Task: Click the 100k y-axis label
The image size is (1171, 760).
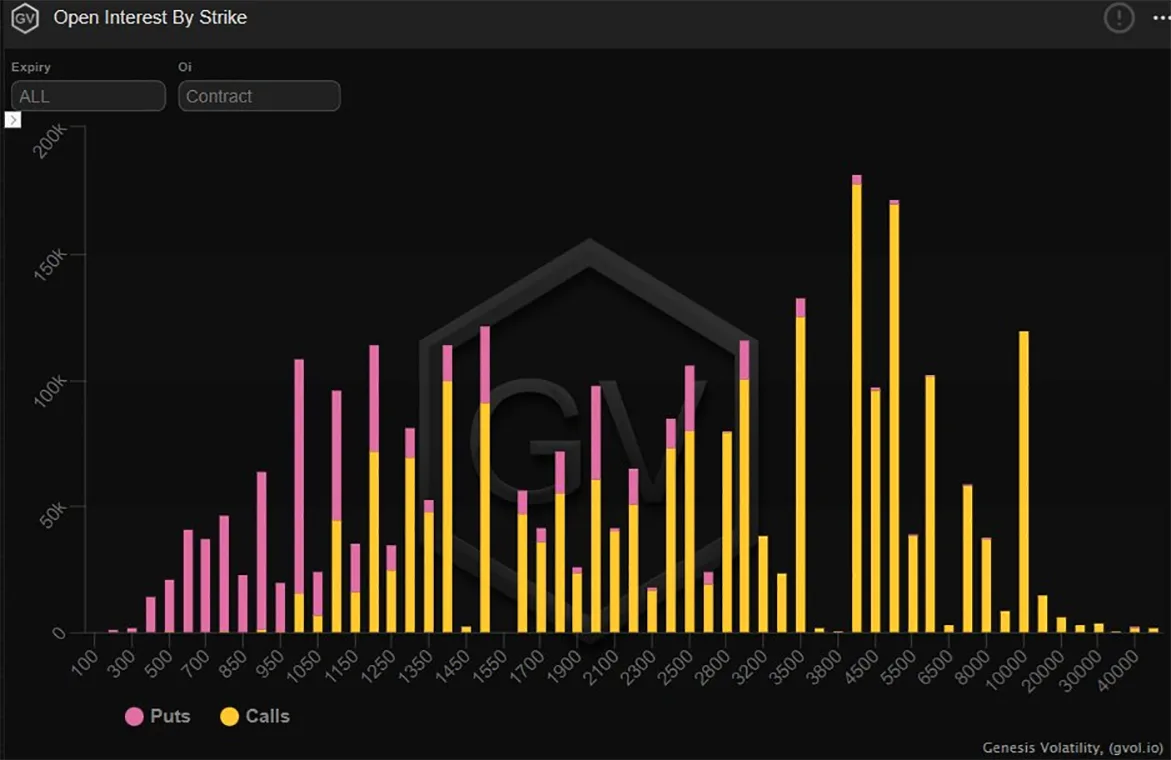Action: click(x=50, y=391)
